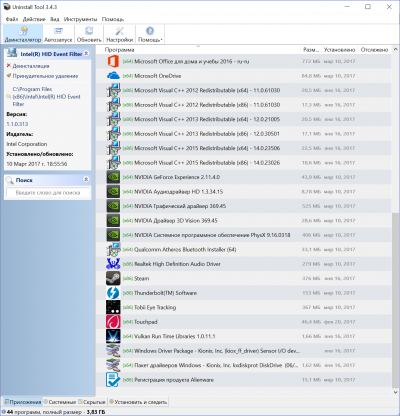Click the Деинсталляция uninstall link
Viewport: 400px width, 416px height.
[x=31, y=66]
